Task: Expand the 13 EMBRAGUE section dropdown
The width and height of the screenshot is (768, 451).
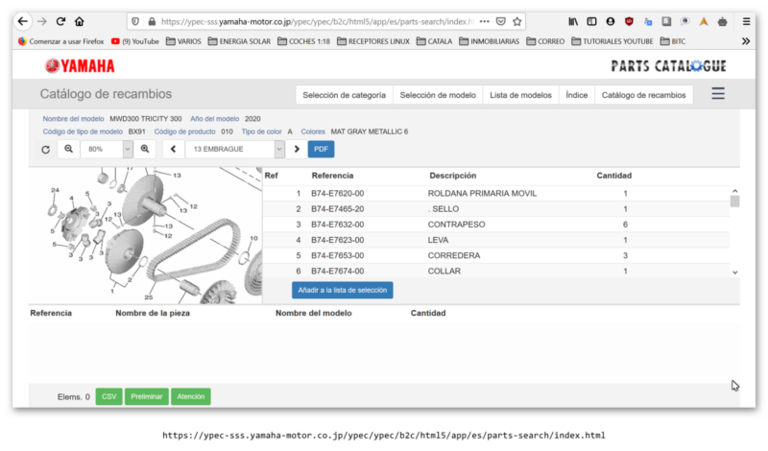Action: [x=235, y=149]
